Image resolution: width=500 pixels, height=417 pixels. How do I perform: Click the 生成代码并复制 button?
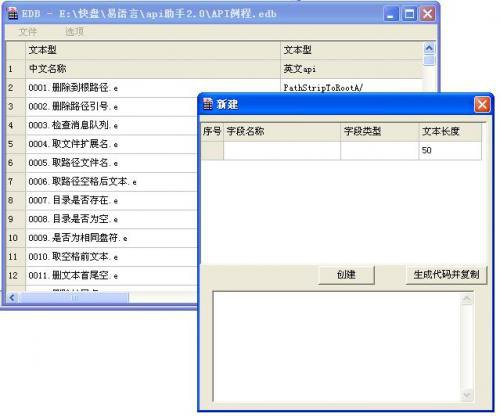pos(446,275)
